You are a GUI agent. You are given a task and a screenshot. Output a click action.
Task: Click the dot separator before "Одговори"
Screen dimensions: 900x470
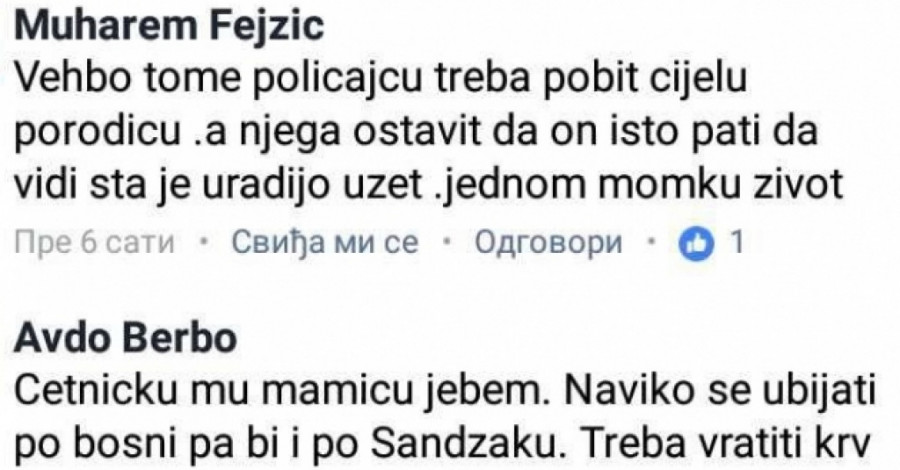tap(447, 242)
